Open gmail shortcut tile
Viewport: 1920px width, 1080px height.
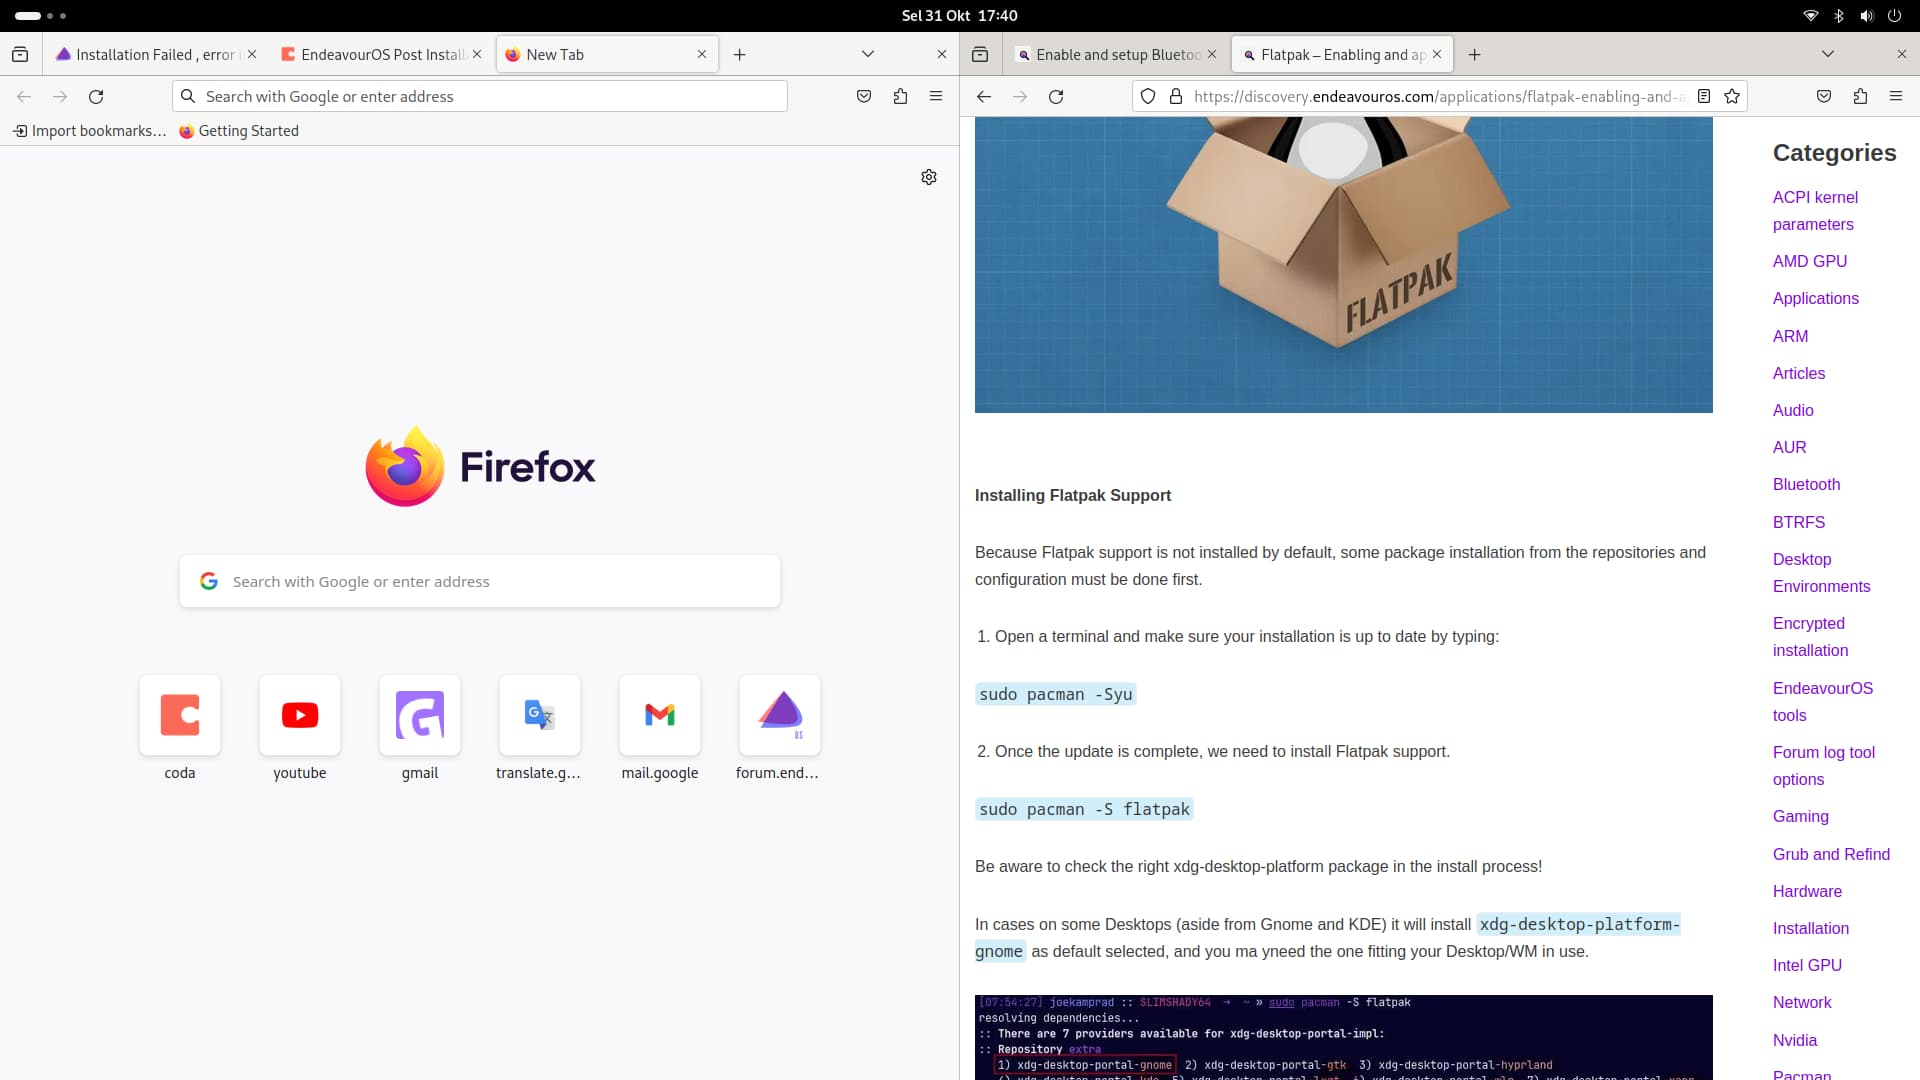420,727
